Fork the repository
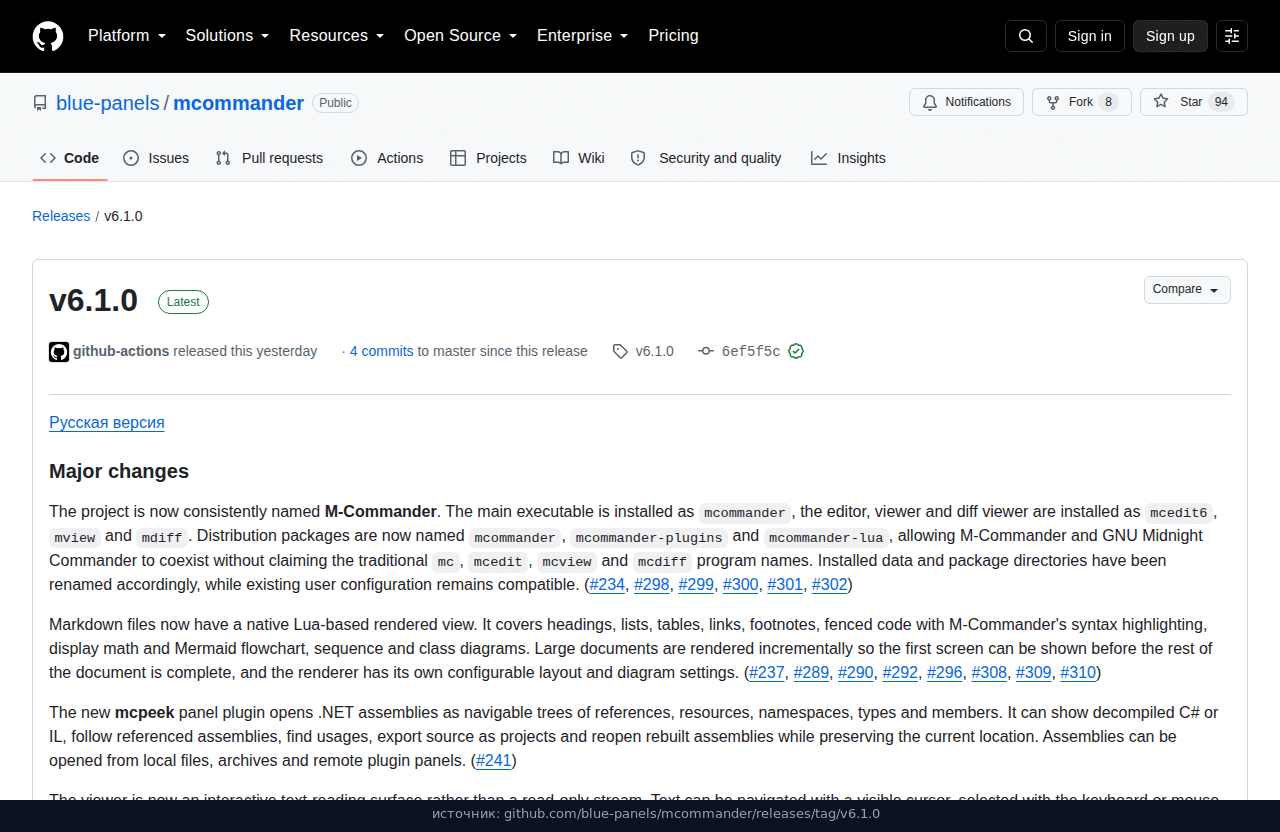 [1081, 102]
